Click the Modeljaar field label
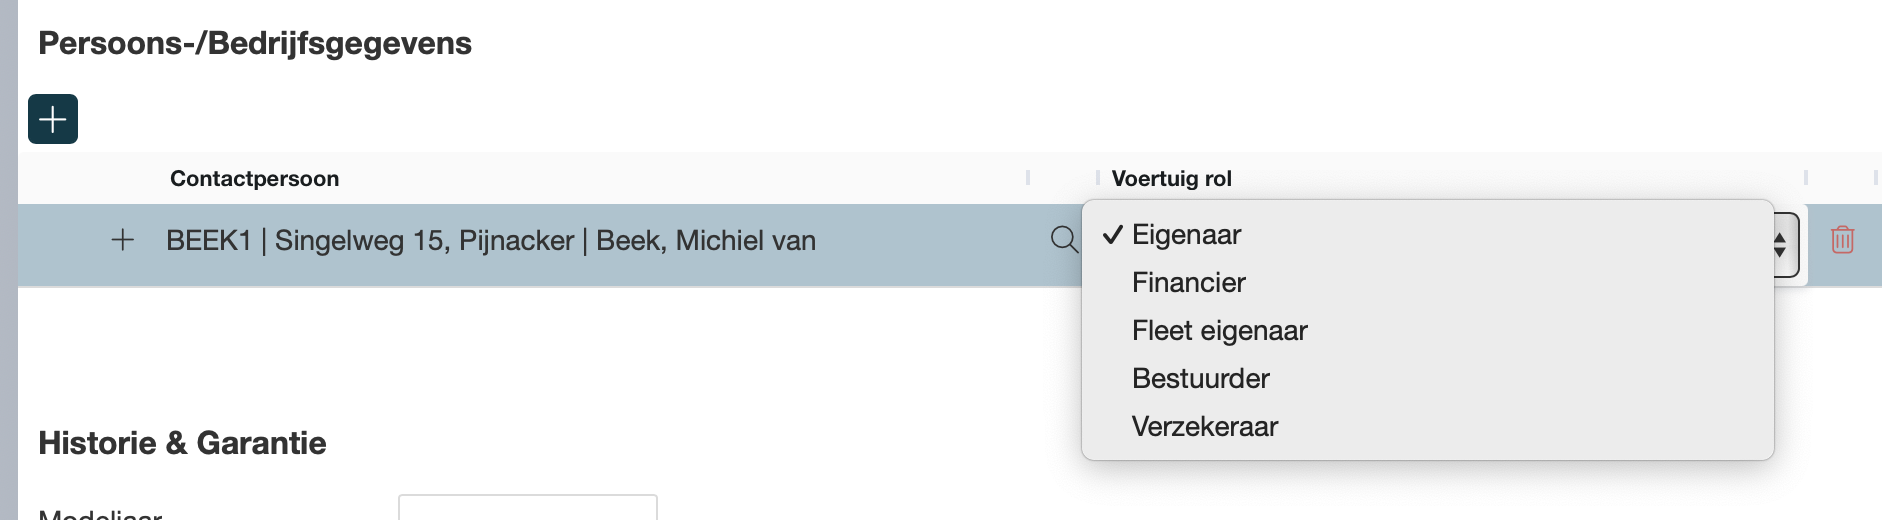Screen dimensions: 1882x520 click(x=100, y=514)
